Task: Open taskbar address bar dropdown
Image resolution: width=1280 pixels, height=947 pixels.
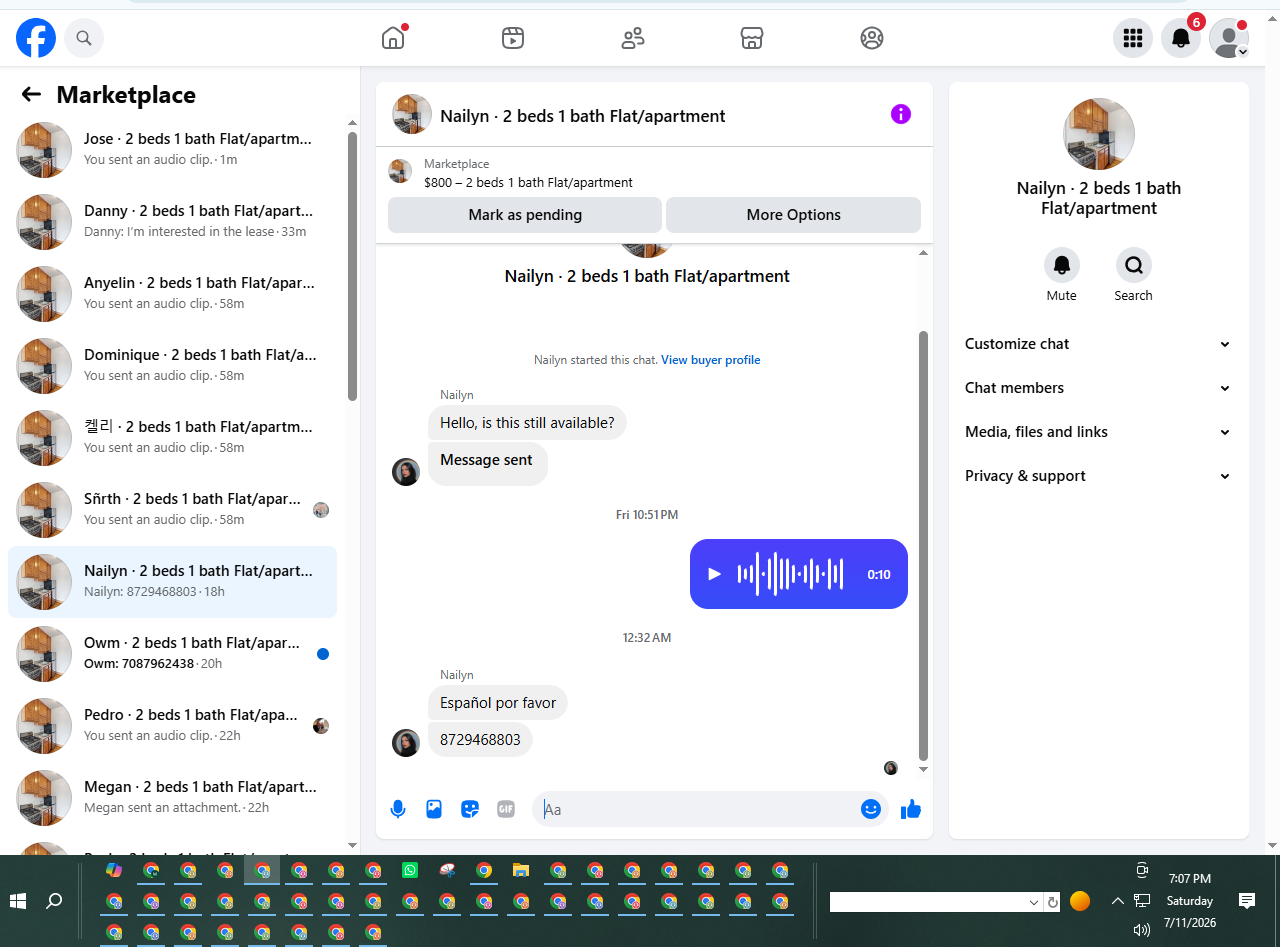Action: pos(1034,902)
